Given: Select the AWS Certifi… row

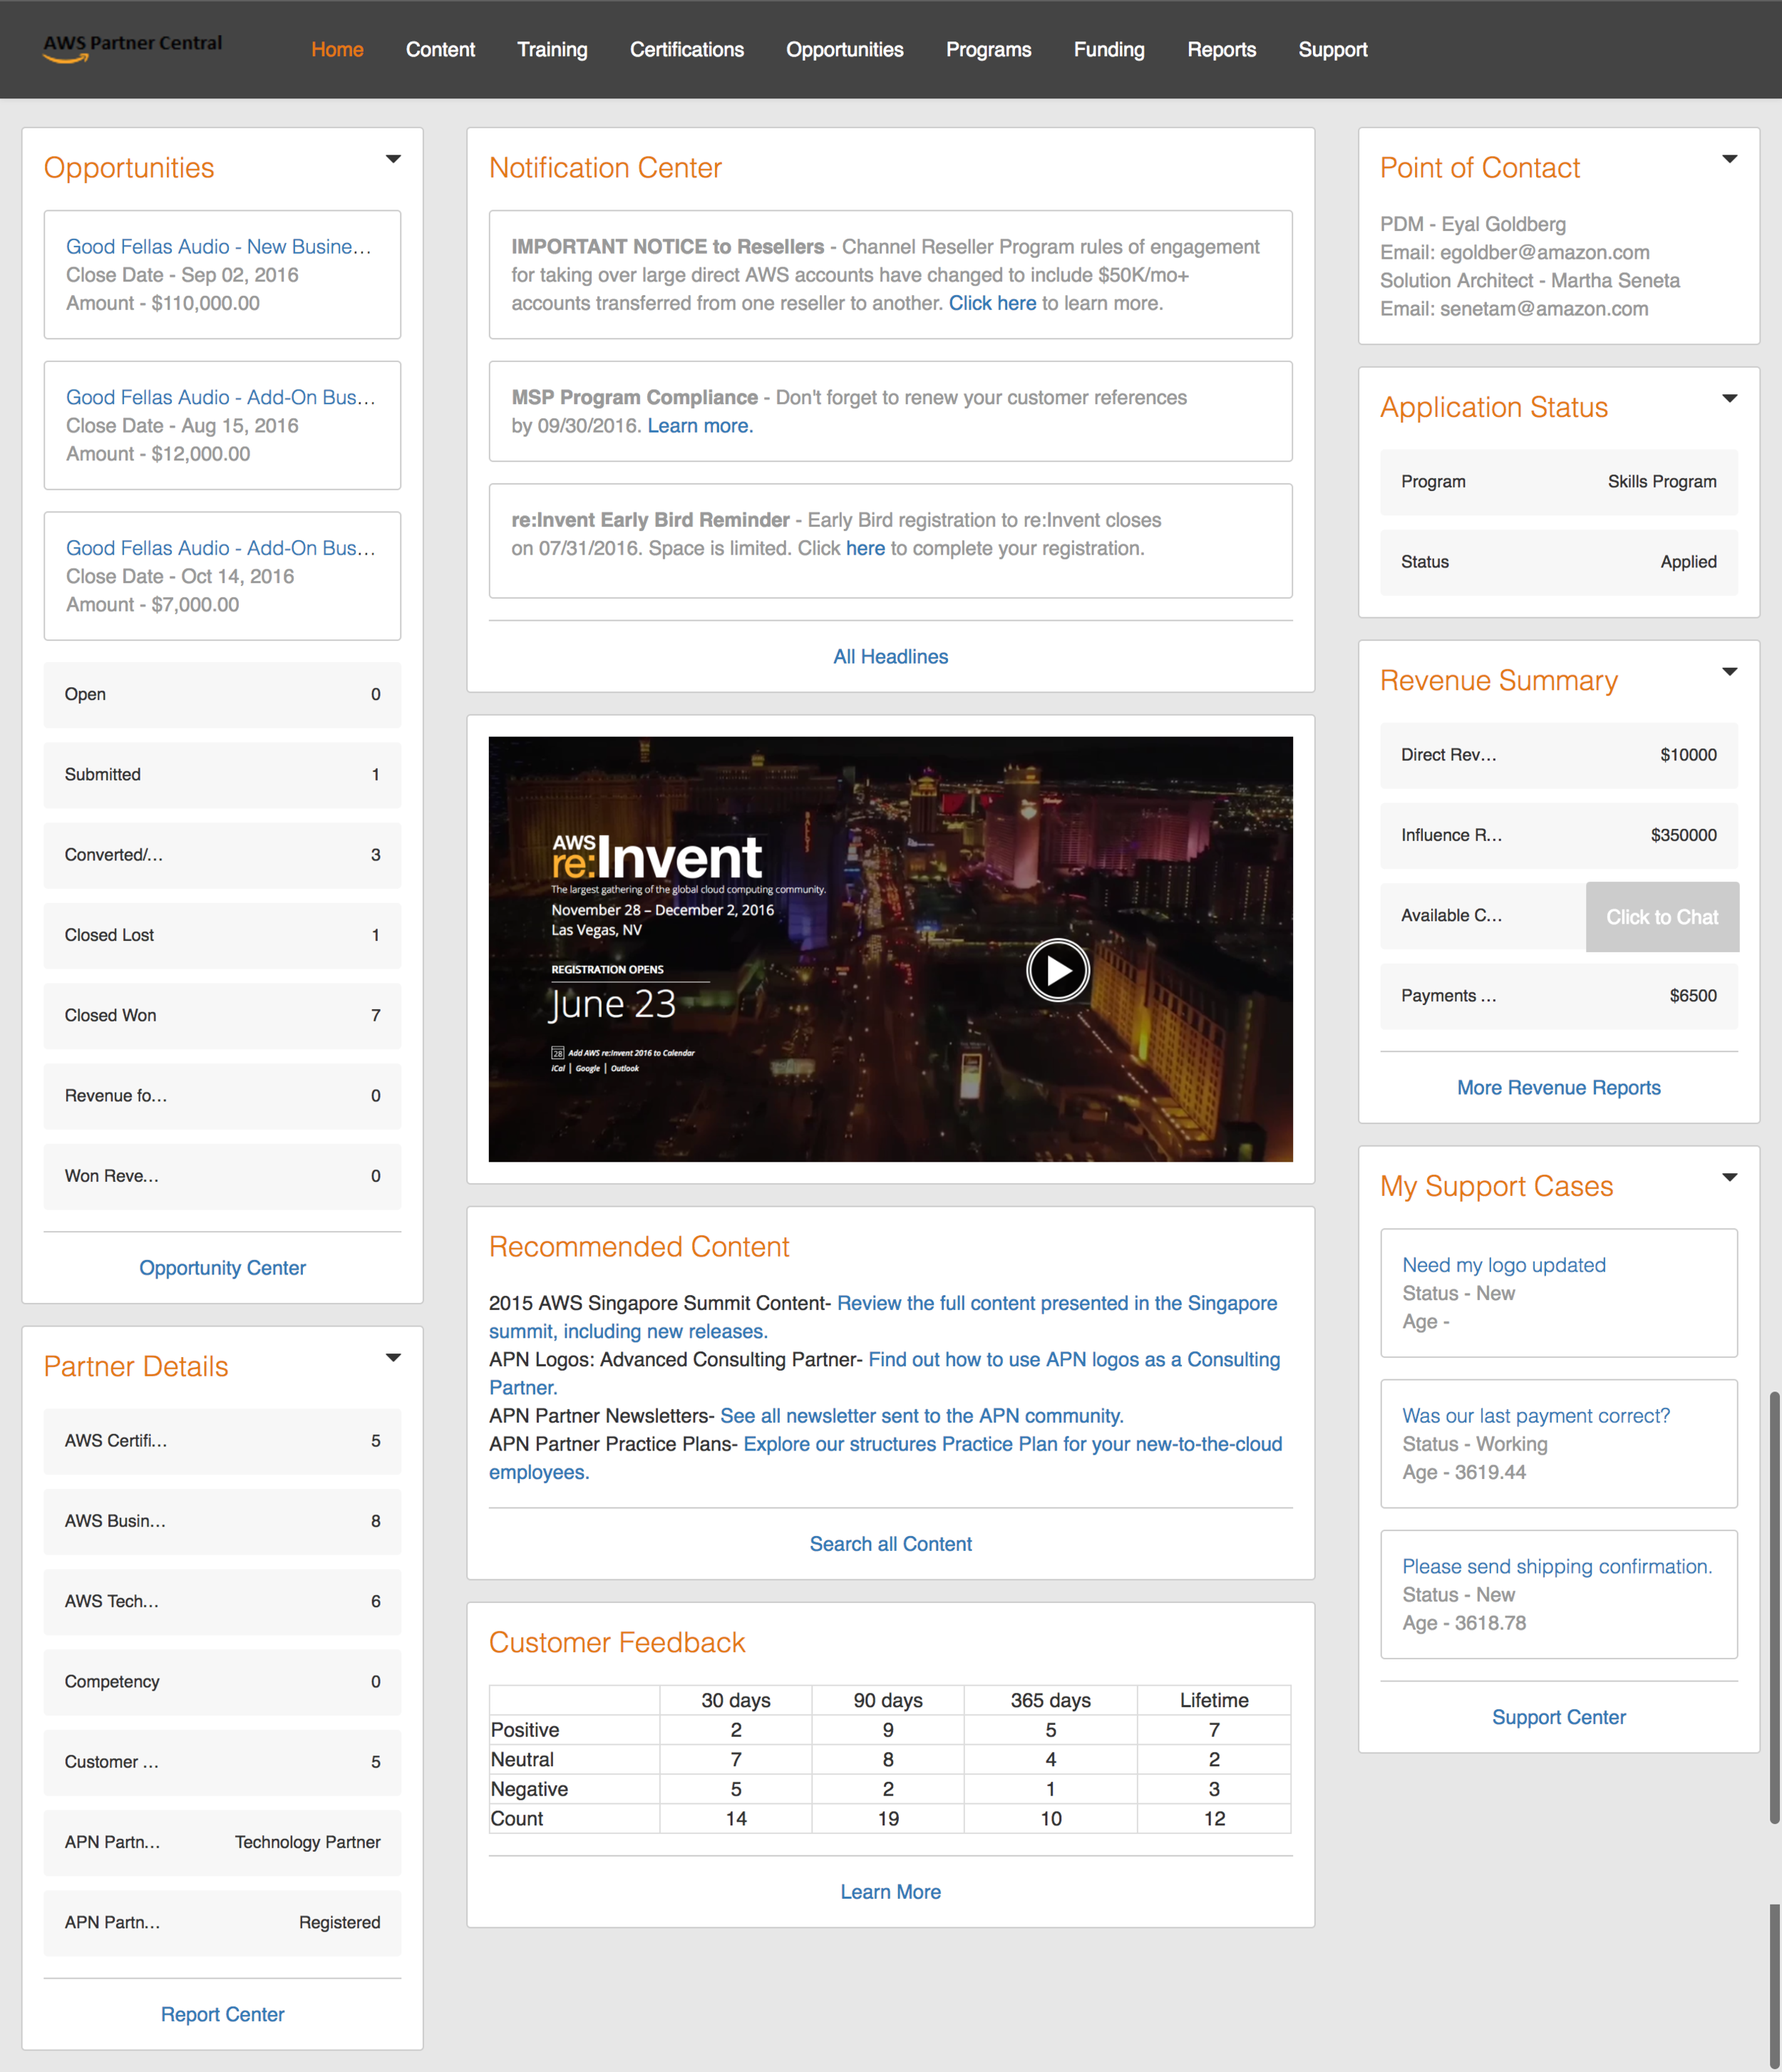Looking at the screenshot, I should click(222, 1441).
